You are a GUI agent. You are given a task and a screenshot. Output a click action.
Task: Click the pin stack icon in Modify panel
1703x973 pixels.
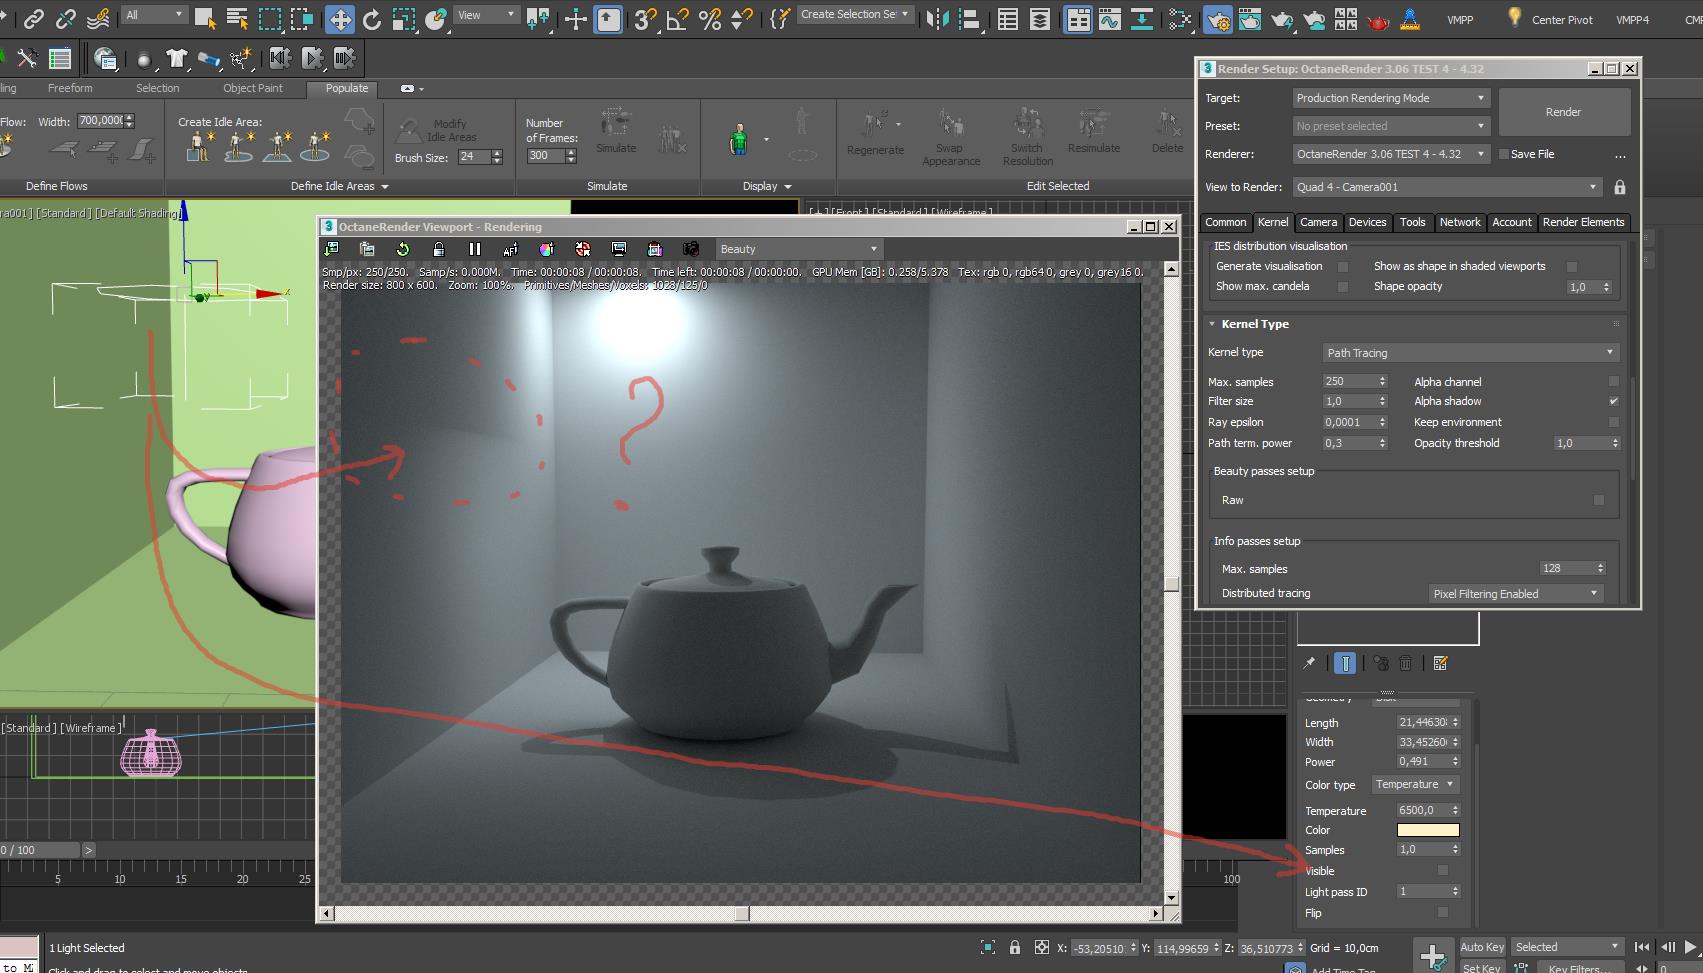[x=1309, y=663]
